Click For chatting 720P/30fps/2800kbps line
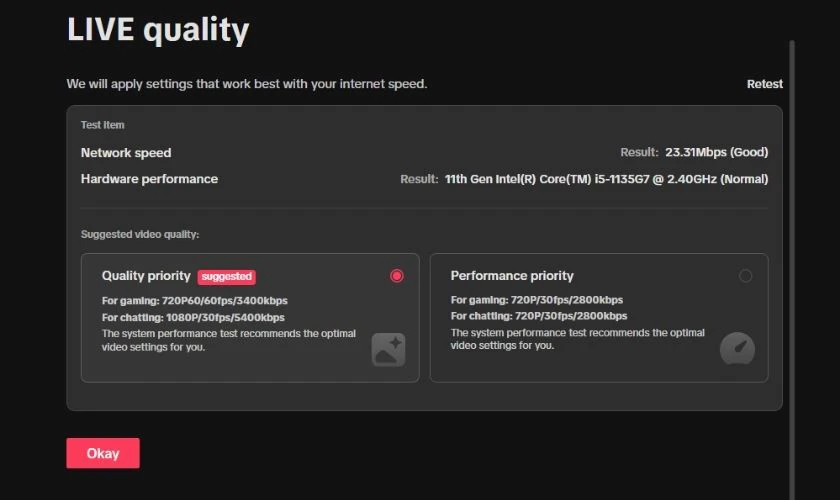This screenshot has height=500, width=840. [539, 316]
